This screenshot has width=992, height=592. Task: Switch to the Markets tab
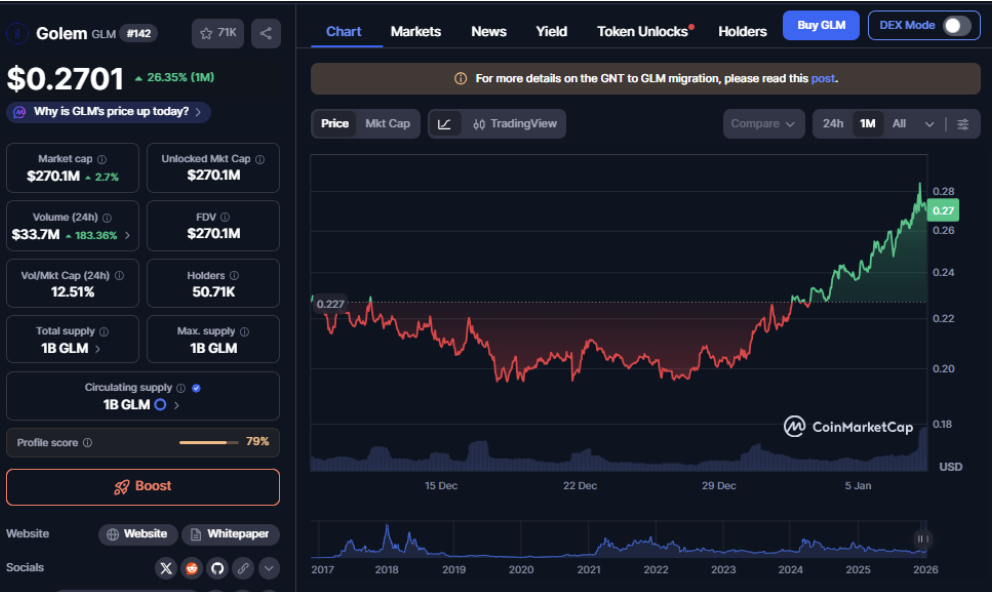416,31
